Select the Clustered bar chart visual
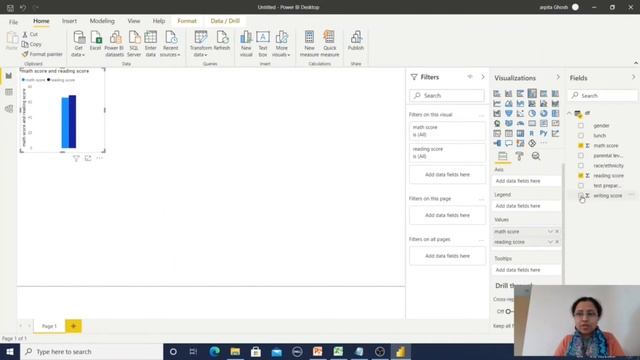Screen dimensions: 640x360 click(520, 93)
